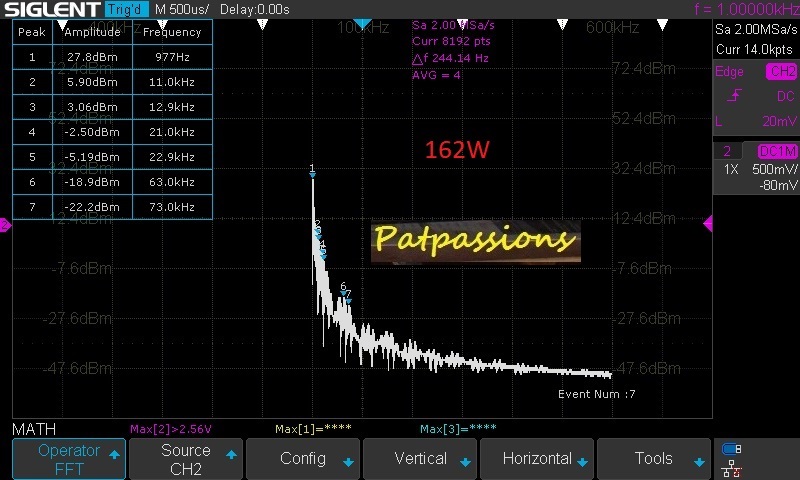This screenshot has width=800, height=480.
Task: Toggle the channel 2 tab indicator
Action: coord(728,151)
